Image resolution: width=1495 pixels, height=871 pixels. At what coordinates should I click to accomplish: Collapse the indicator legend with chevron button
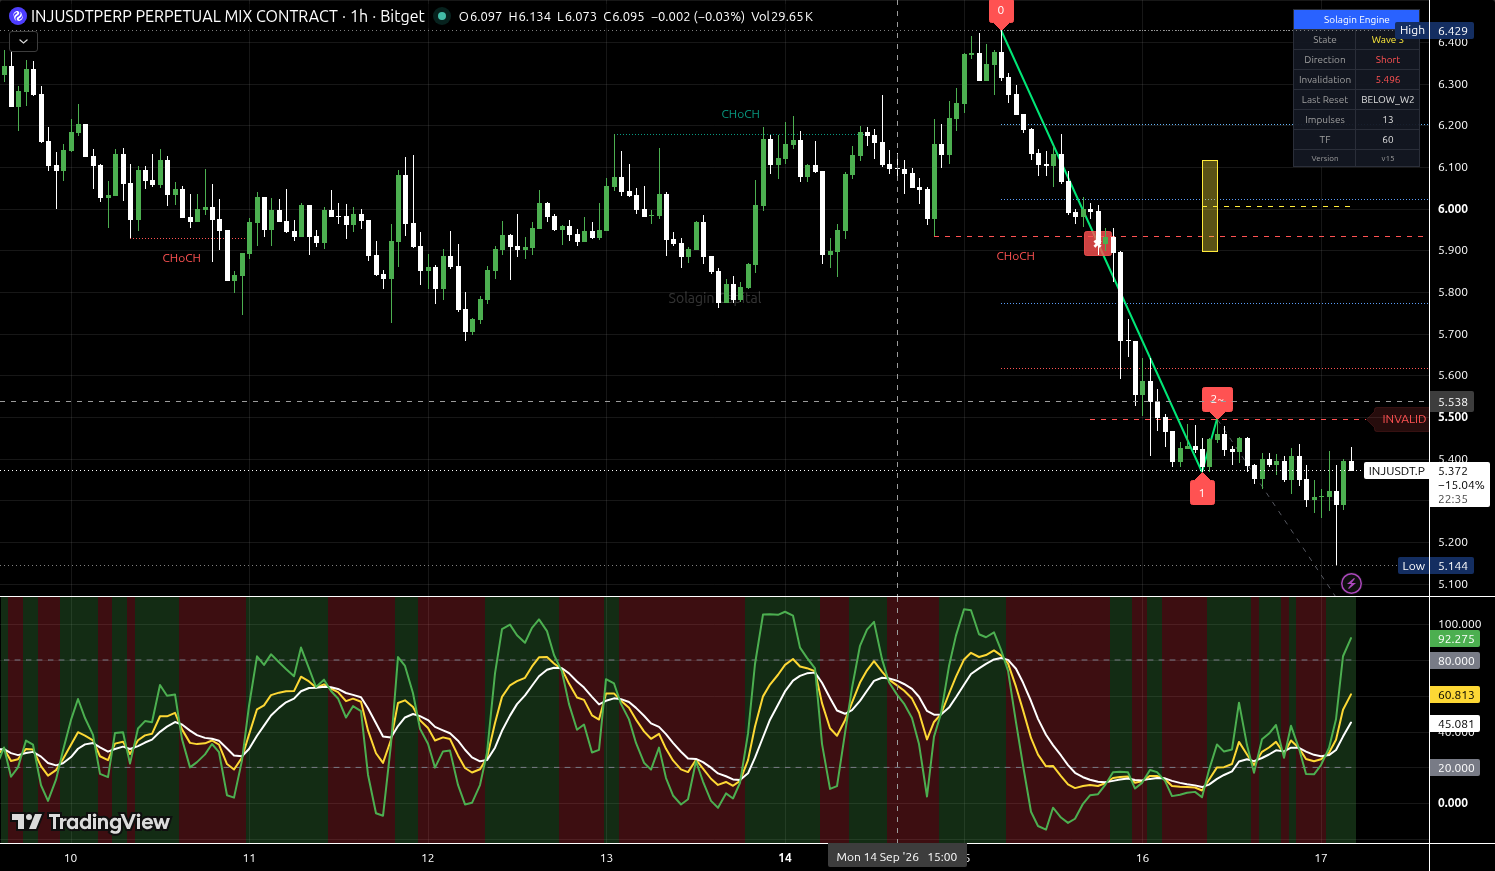point(23,41)
